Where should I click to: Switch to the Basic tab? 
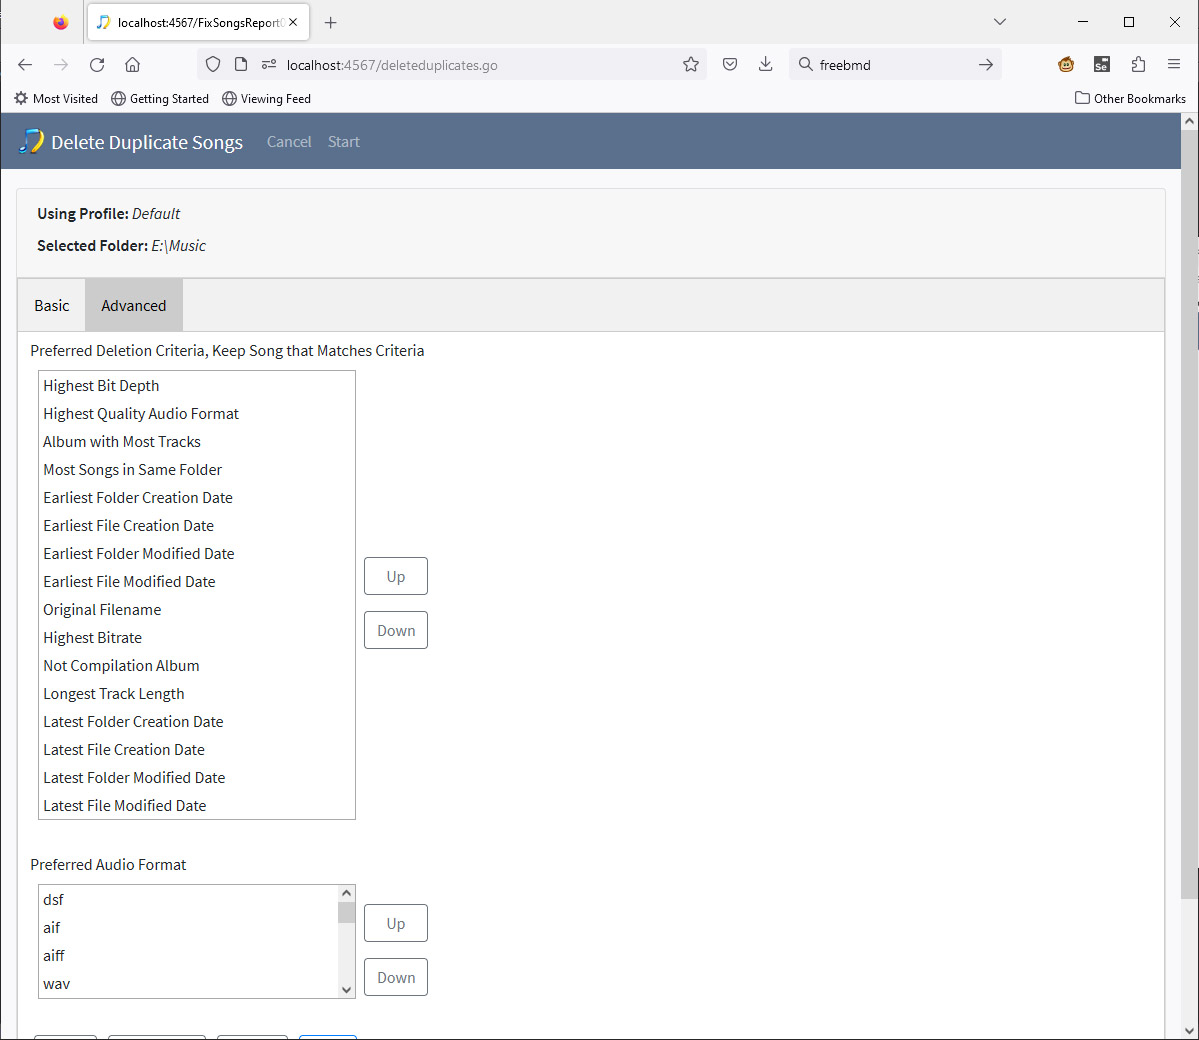pyautogui.click(x=52, y=306)
